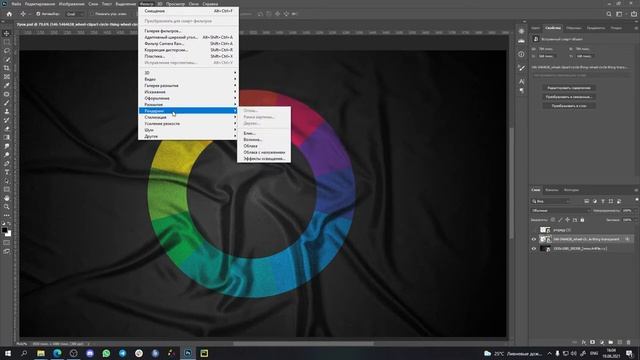Click Преобразовать в слои button
Screen dimensions: 640x360
tap(569, 106)
